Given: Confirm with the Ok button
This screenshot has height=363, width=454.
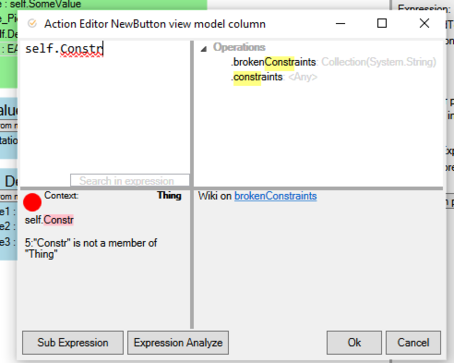Looking at the screenshot, I should (354, 343).
